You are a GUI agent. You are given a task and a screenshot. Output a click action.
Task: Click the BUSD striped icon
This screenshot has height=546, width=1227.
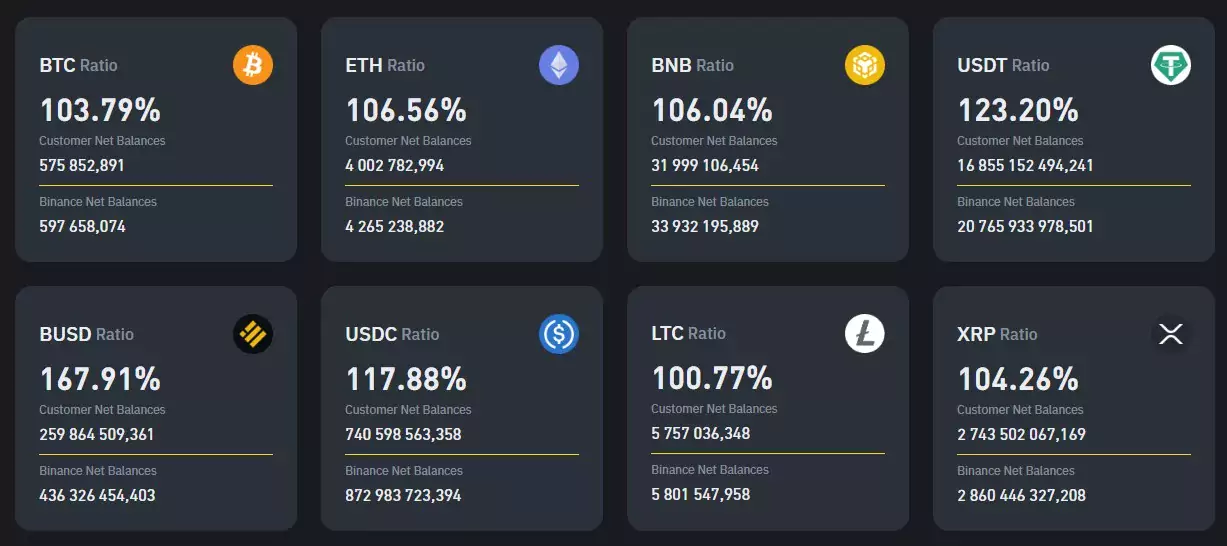(253, 334)
